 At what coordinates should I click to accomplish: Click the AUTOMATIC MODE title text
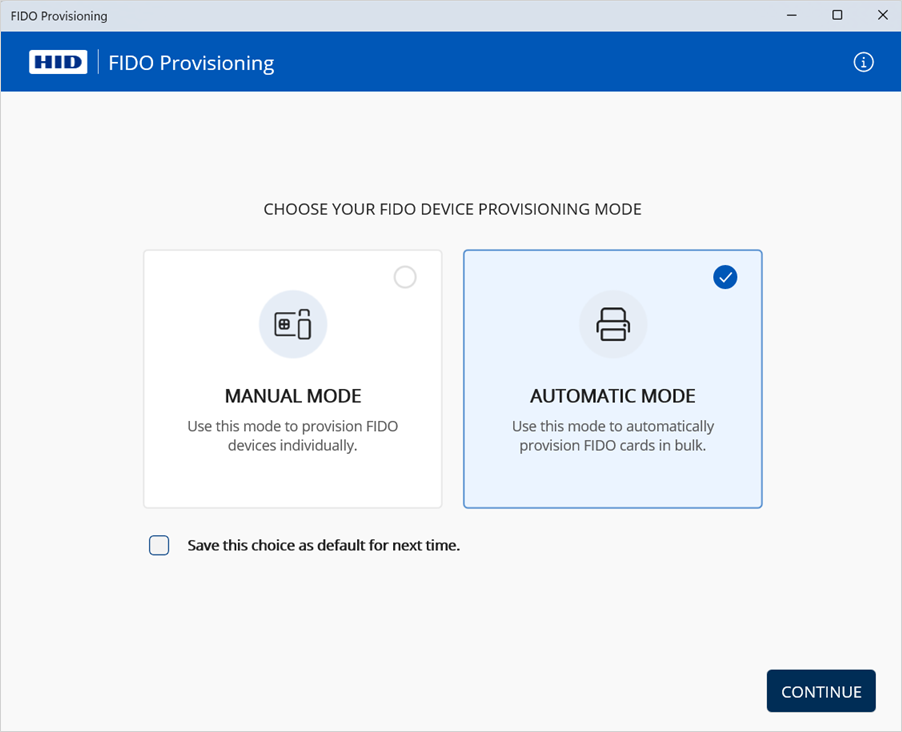point(613,396)
